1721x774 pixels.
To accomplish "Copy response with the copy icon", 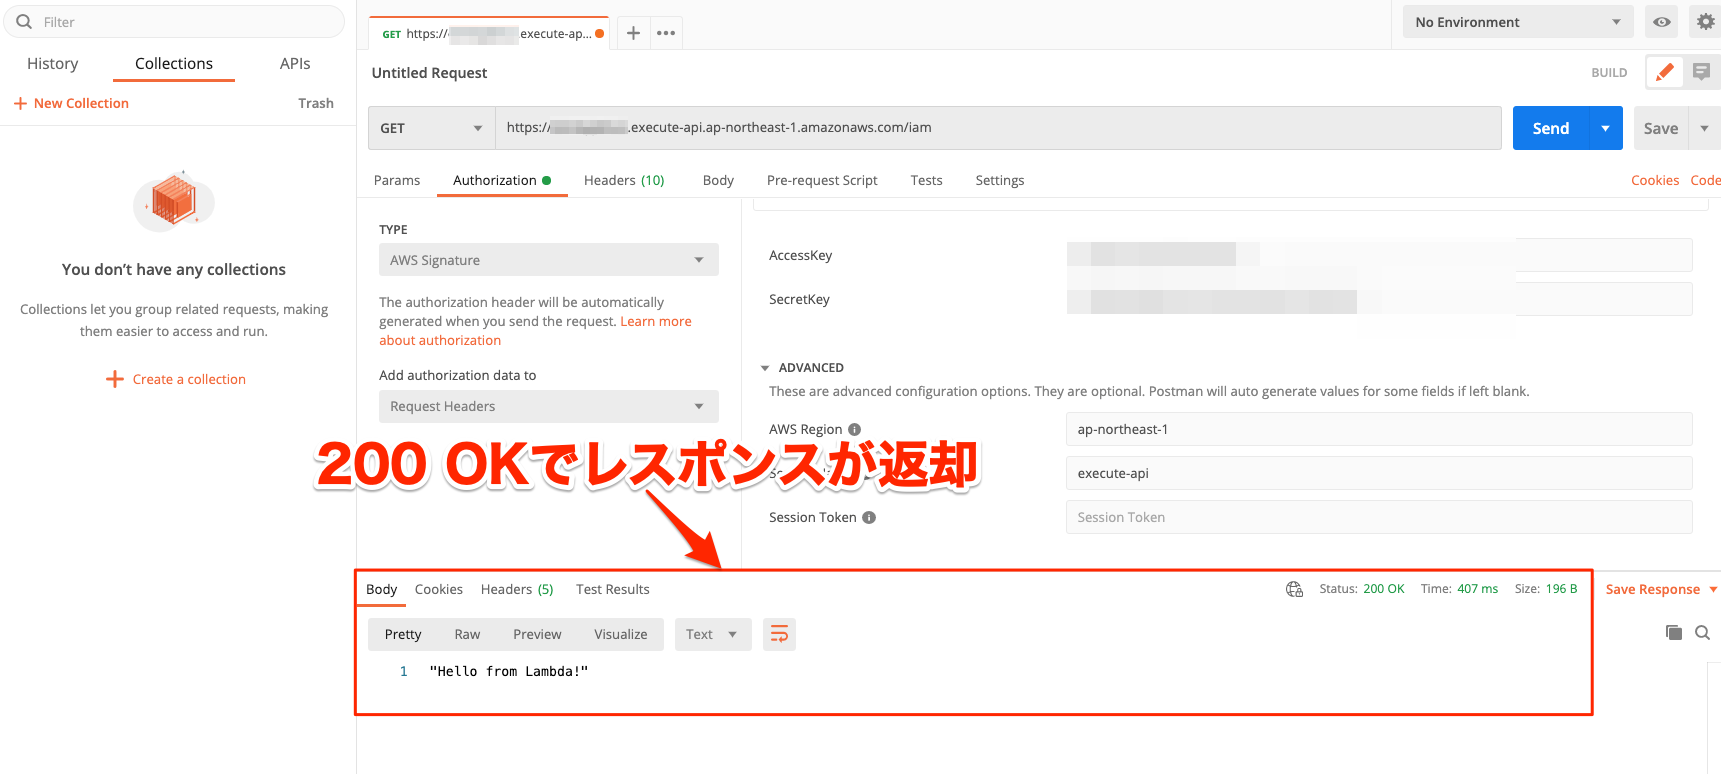I will (x=1673, y=632).
